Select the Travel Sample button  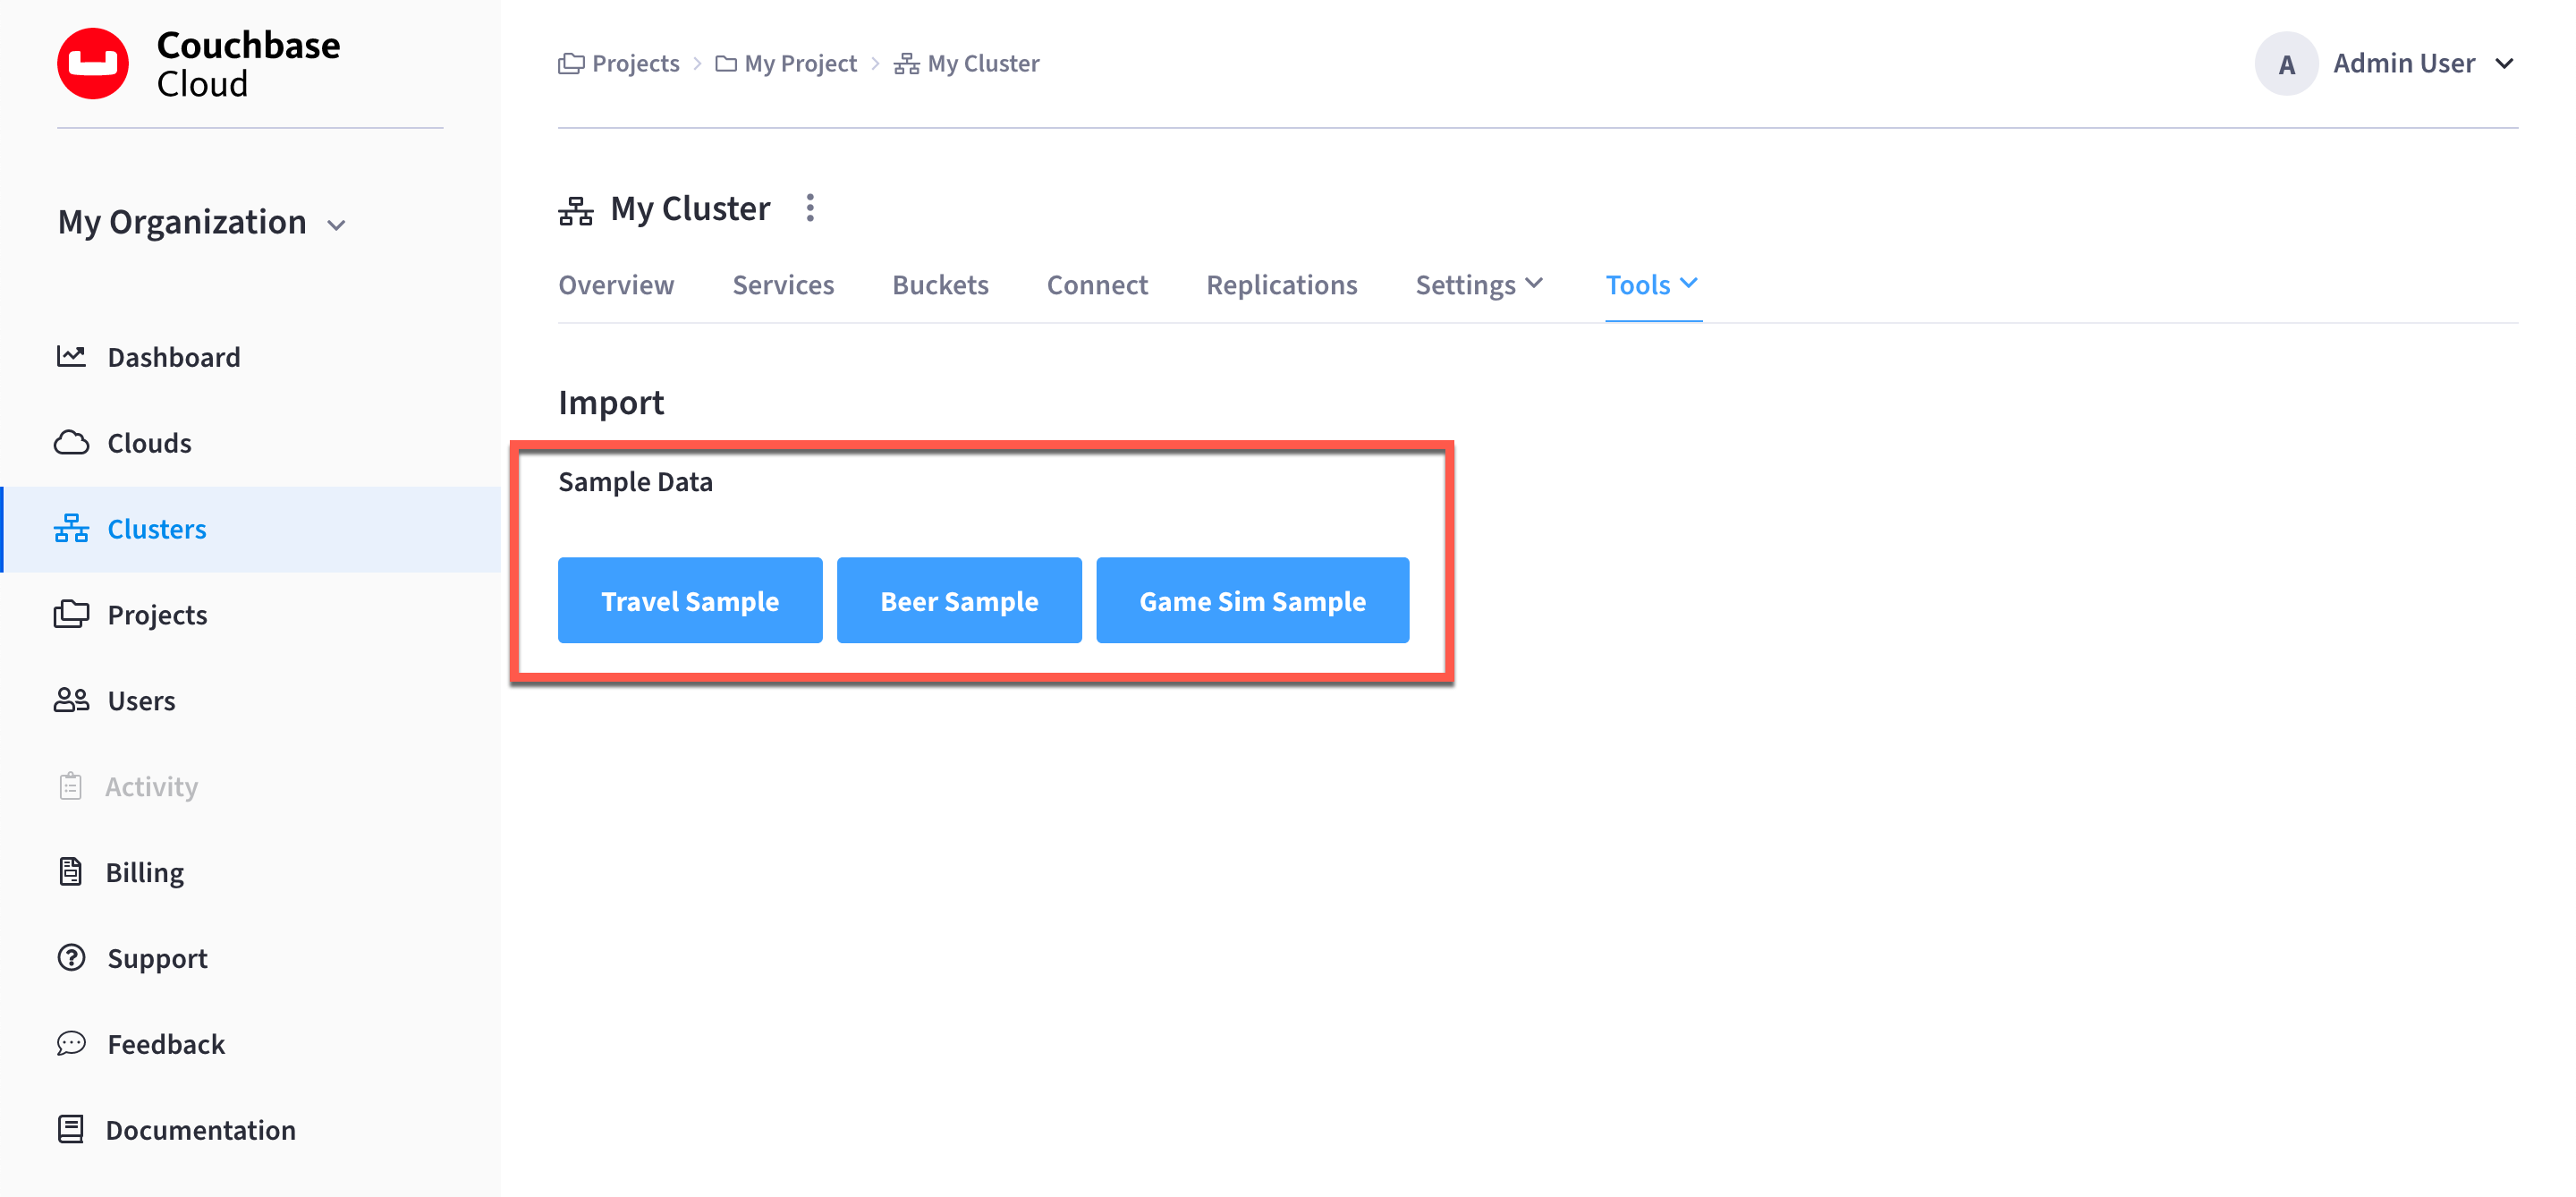690,600
